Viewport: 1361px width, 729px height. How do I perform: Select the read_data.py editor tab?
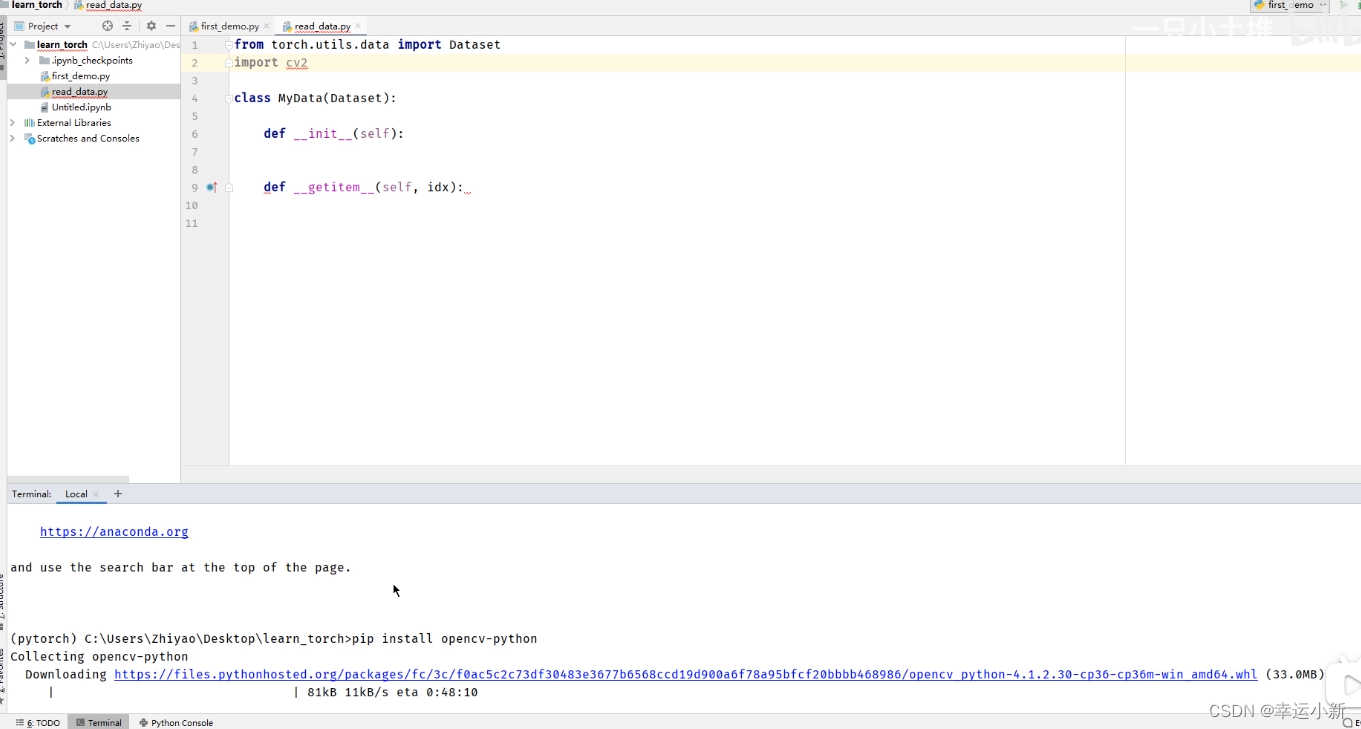pos(322,26)
